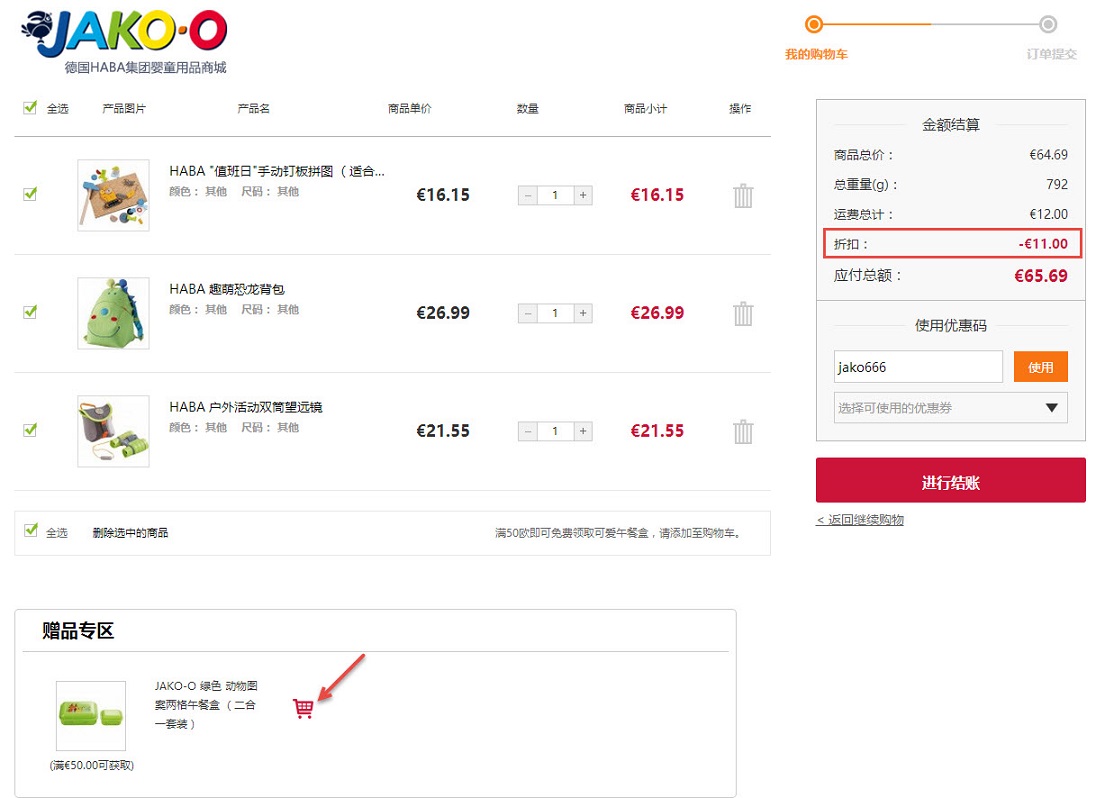The height and width of the screenshot is (798, 1096).
Task: Uncheck the 双筒望远镜 item checkbox
Action: pyautogui.click(x=30, y=430)
